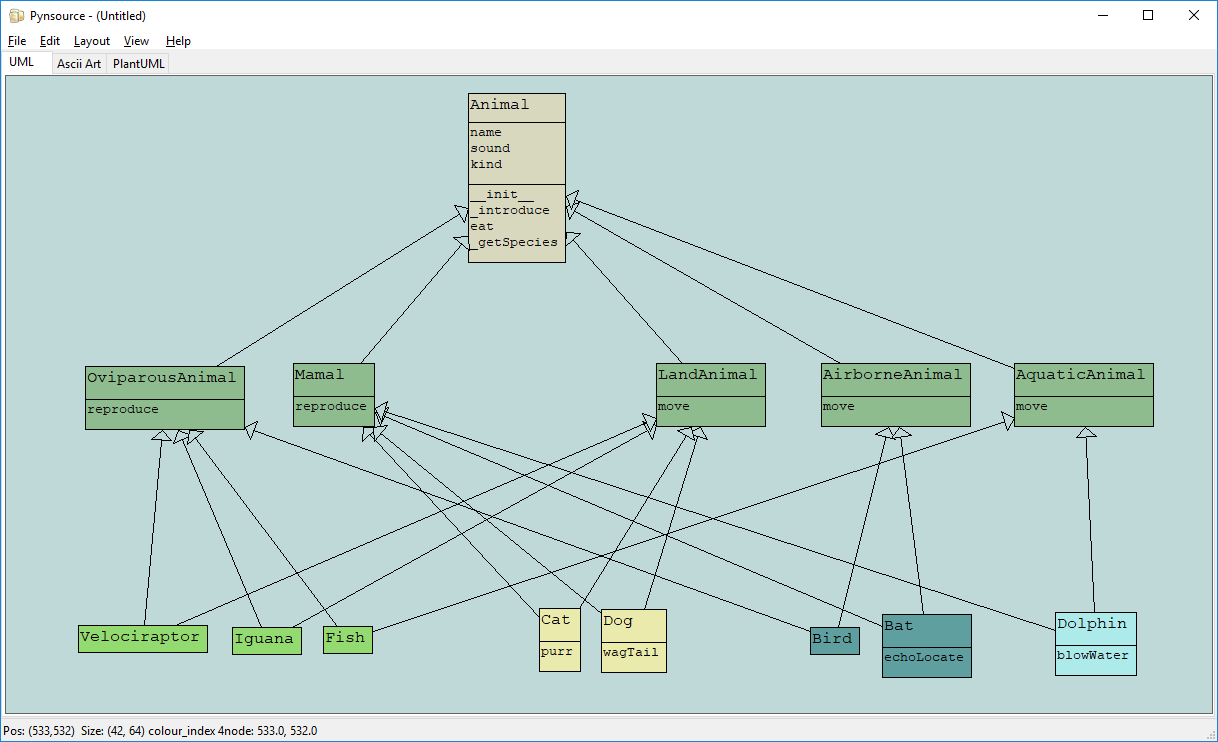Click the Bat class node
The image size is (1218, 742).
[926, 627]
